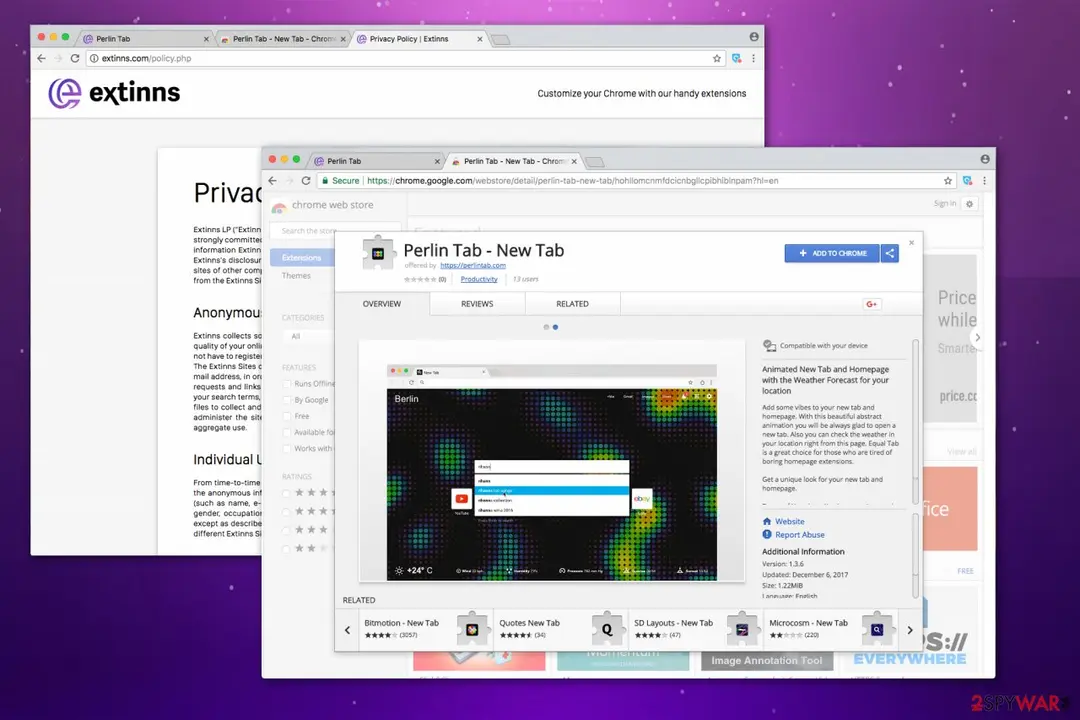Select first screenshot carousel dot

coord(546,327)
